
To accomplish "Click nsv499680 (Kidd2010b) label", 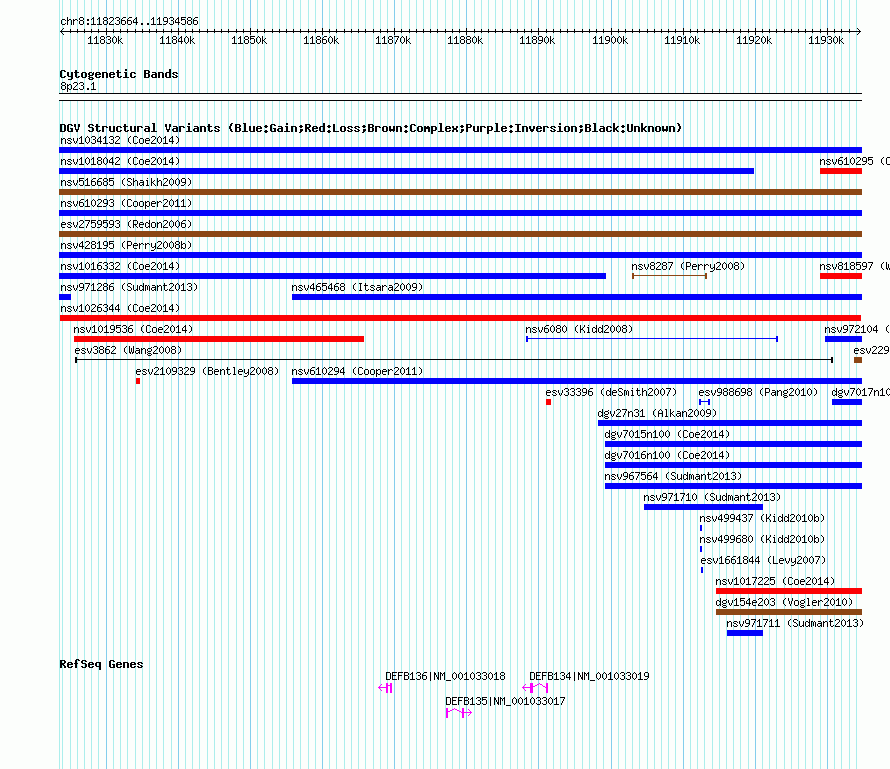I will point(762,539).
